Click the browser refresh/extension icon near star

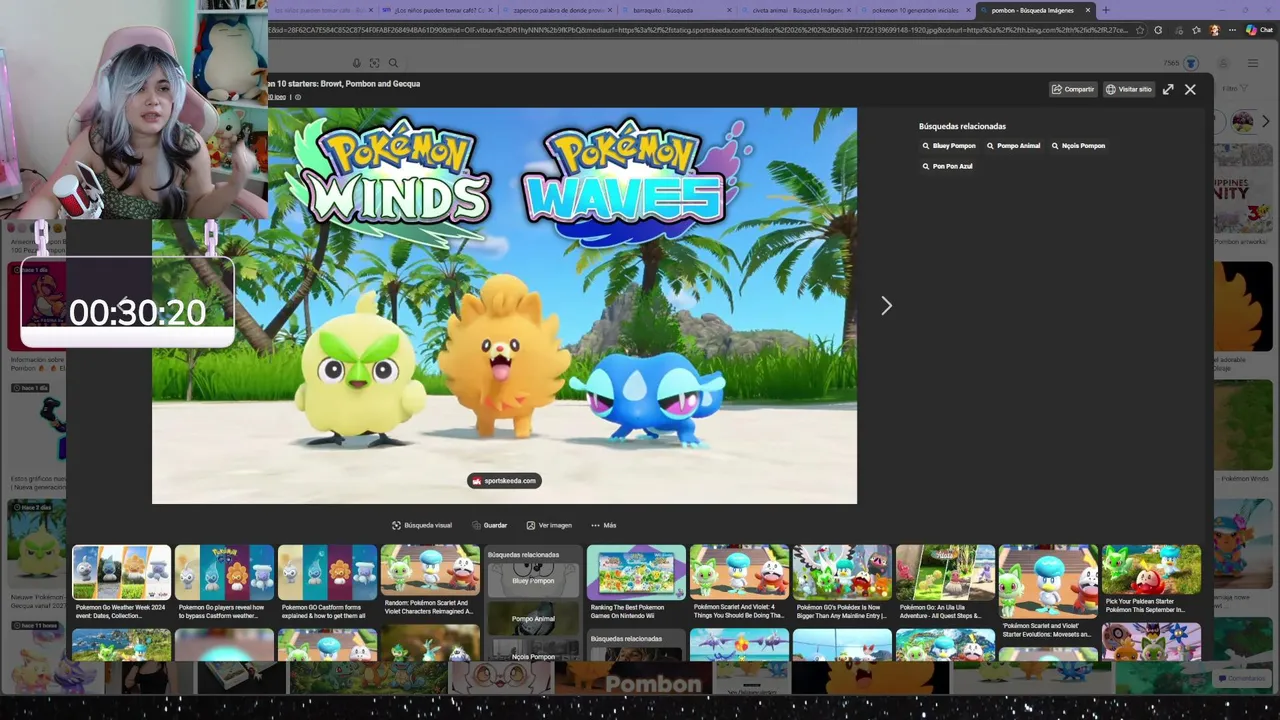click(1158, 30)
